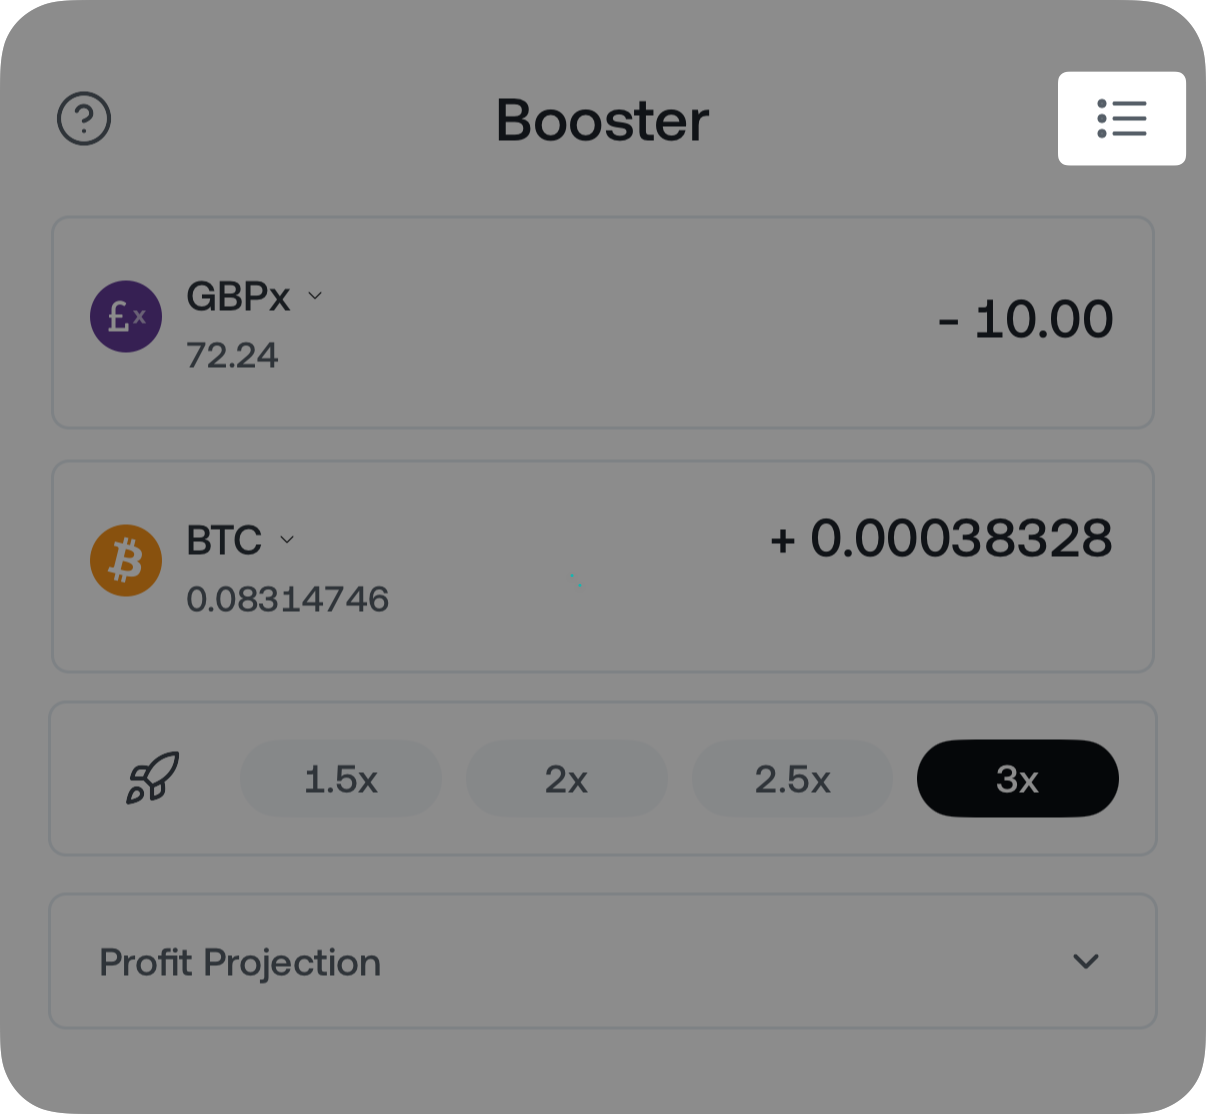Click the Booster title heading
The height and width of the screenshot is (1114, 1206).
pyautogui.click(x=602, y=120)
